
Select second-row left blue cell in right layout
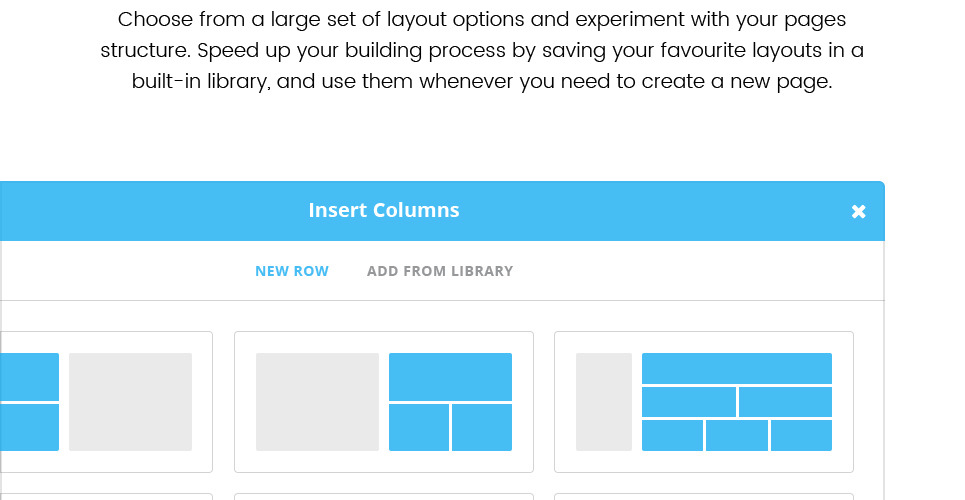[x=688, y=402]
